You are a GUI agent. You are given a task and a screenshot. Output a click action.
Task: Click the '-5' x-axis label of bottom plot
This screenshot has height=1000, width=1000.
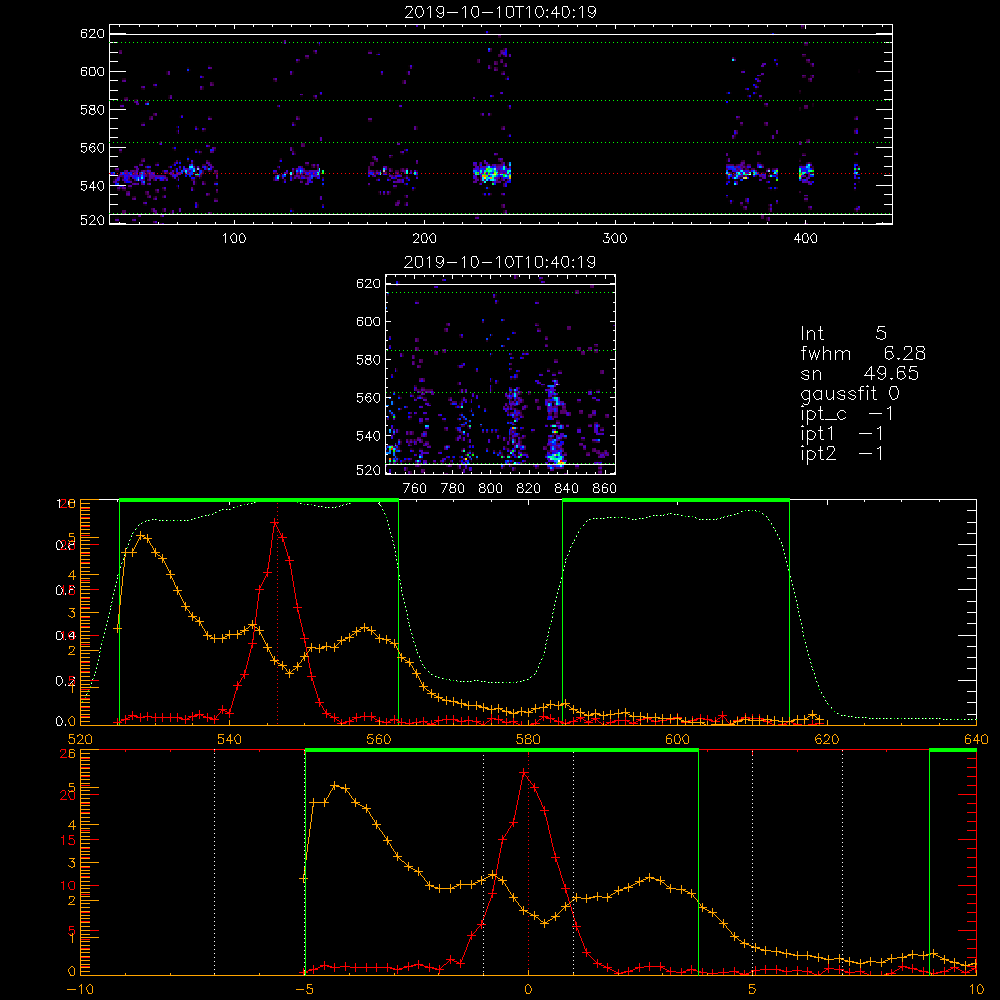304,990
